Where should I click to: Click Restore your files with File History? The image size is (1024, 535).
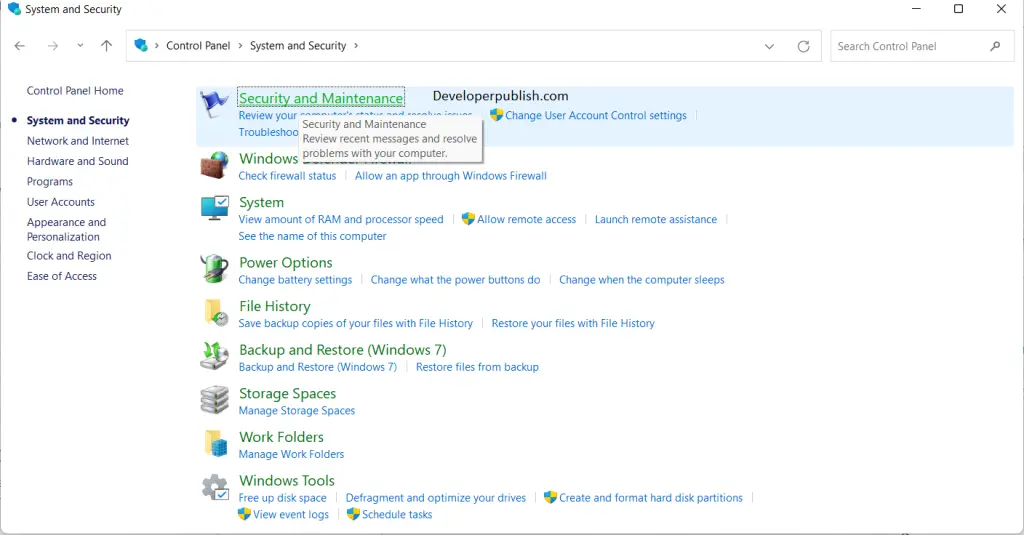tap(573, 323)
